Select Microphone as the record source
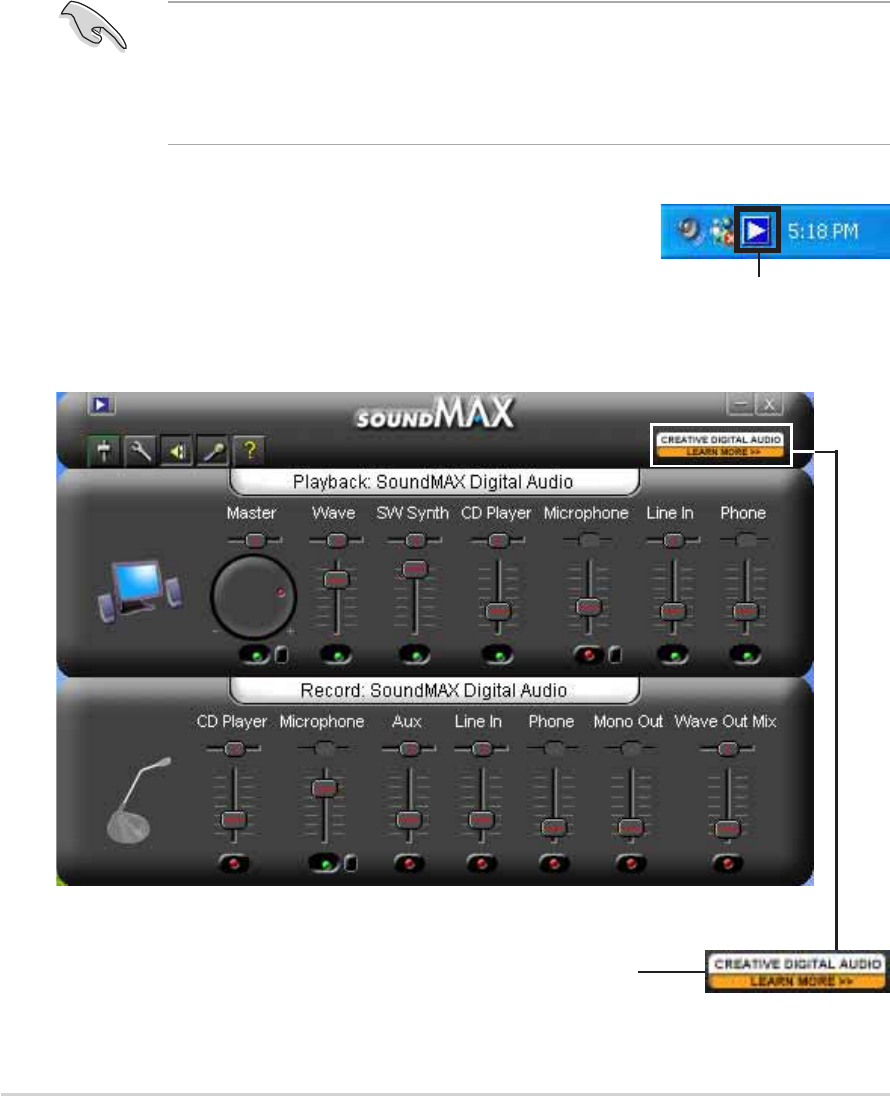890x1096 pixels. (x=324, y=863)
